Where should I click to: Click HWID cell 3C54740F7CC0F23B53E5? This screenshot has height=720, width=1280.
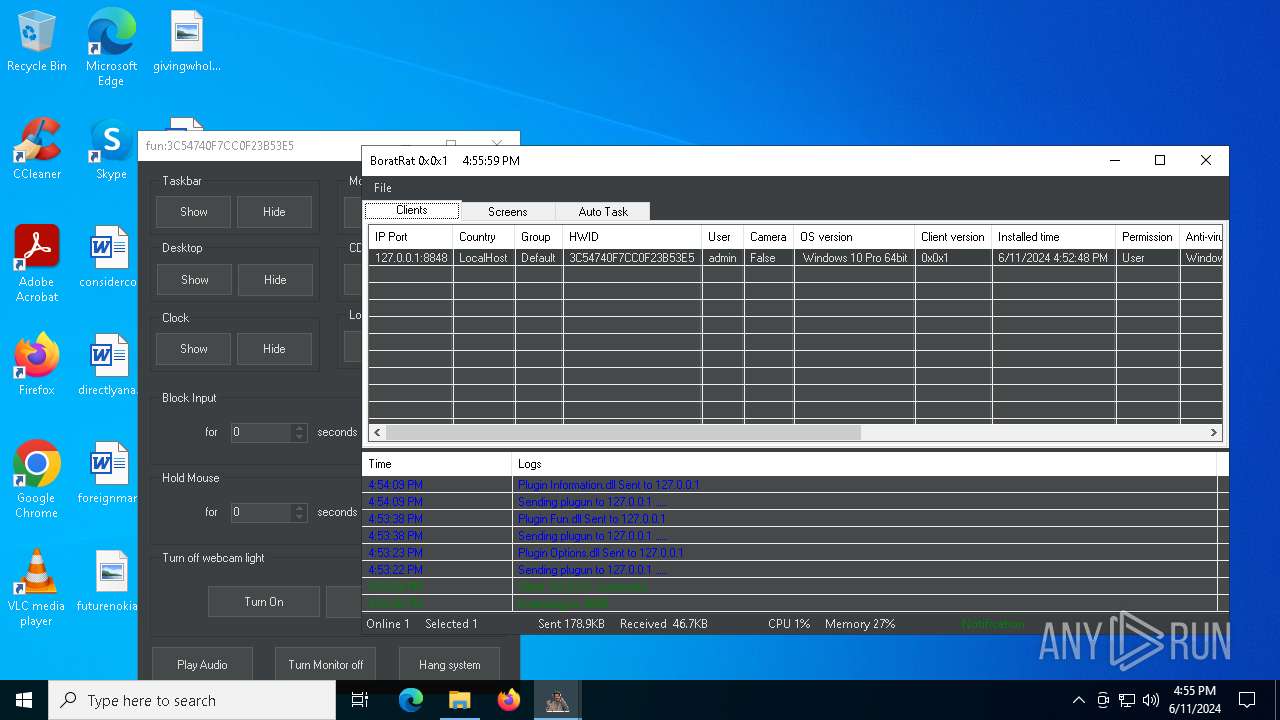pyautogui.click(x=632, y=258)
